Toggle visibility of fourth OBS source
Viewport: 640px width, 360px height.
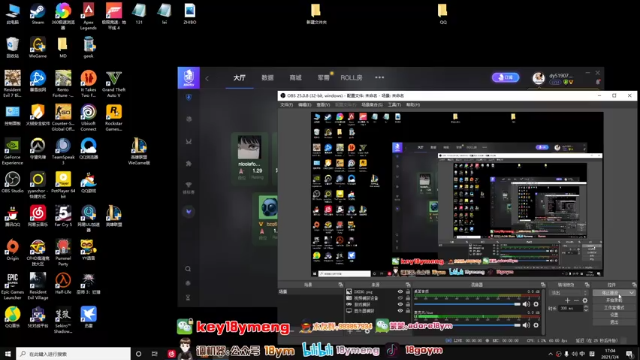(x=400, y=311)
